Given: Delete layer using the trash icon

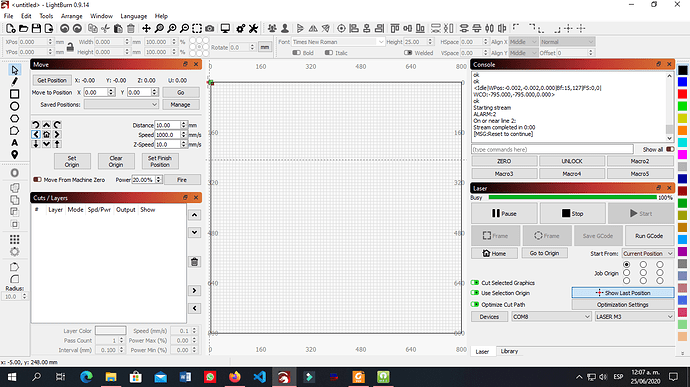Looking at the screenshot, I should pyautogui.click(x=195, y=262).
